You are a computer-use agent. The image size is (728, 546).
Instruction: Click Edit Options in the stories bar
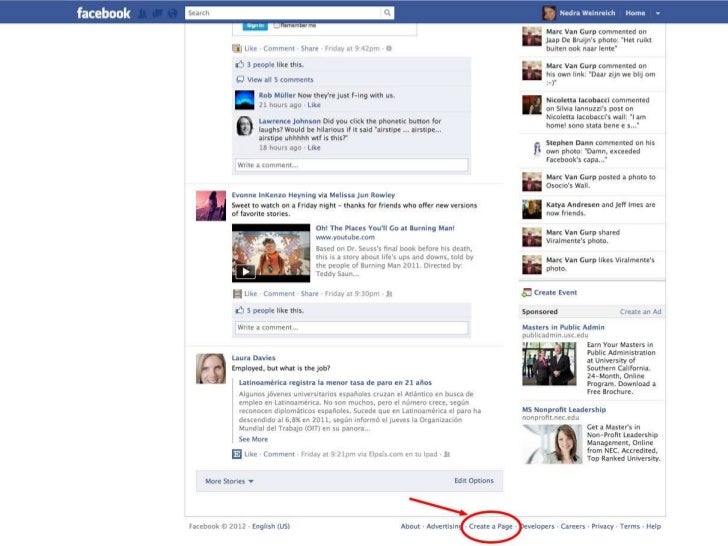pos(474,481)
